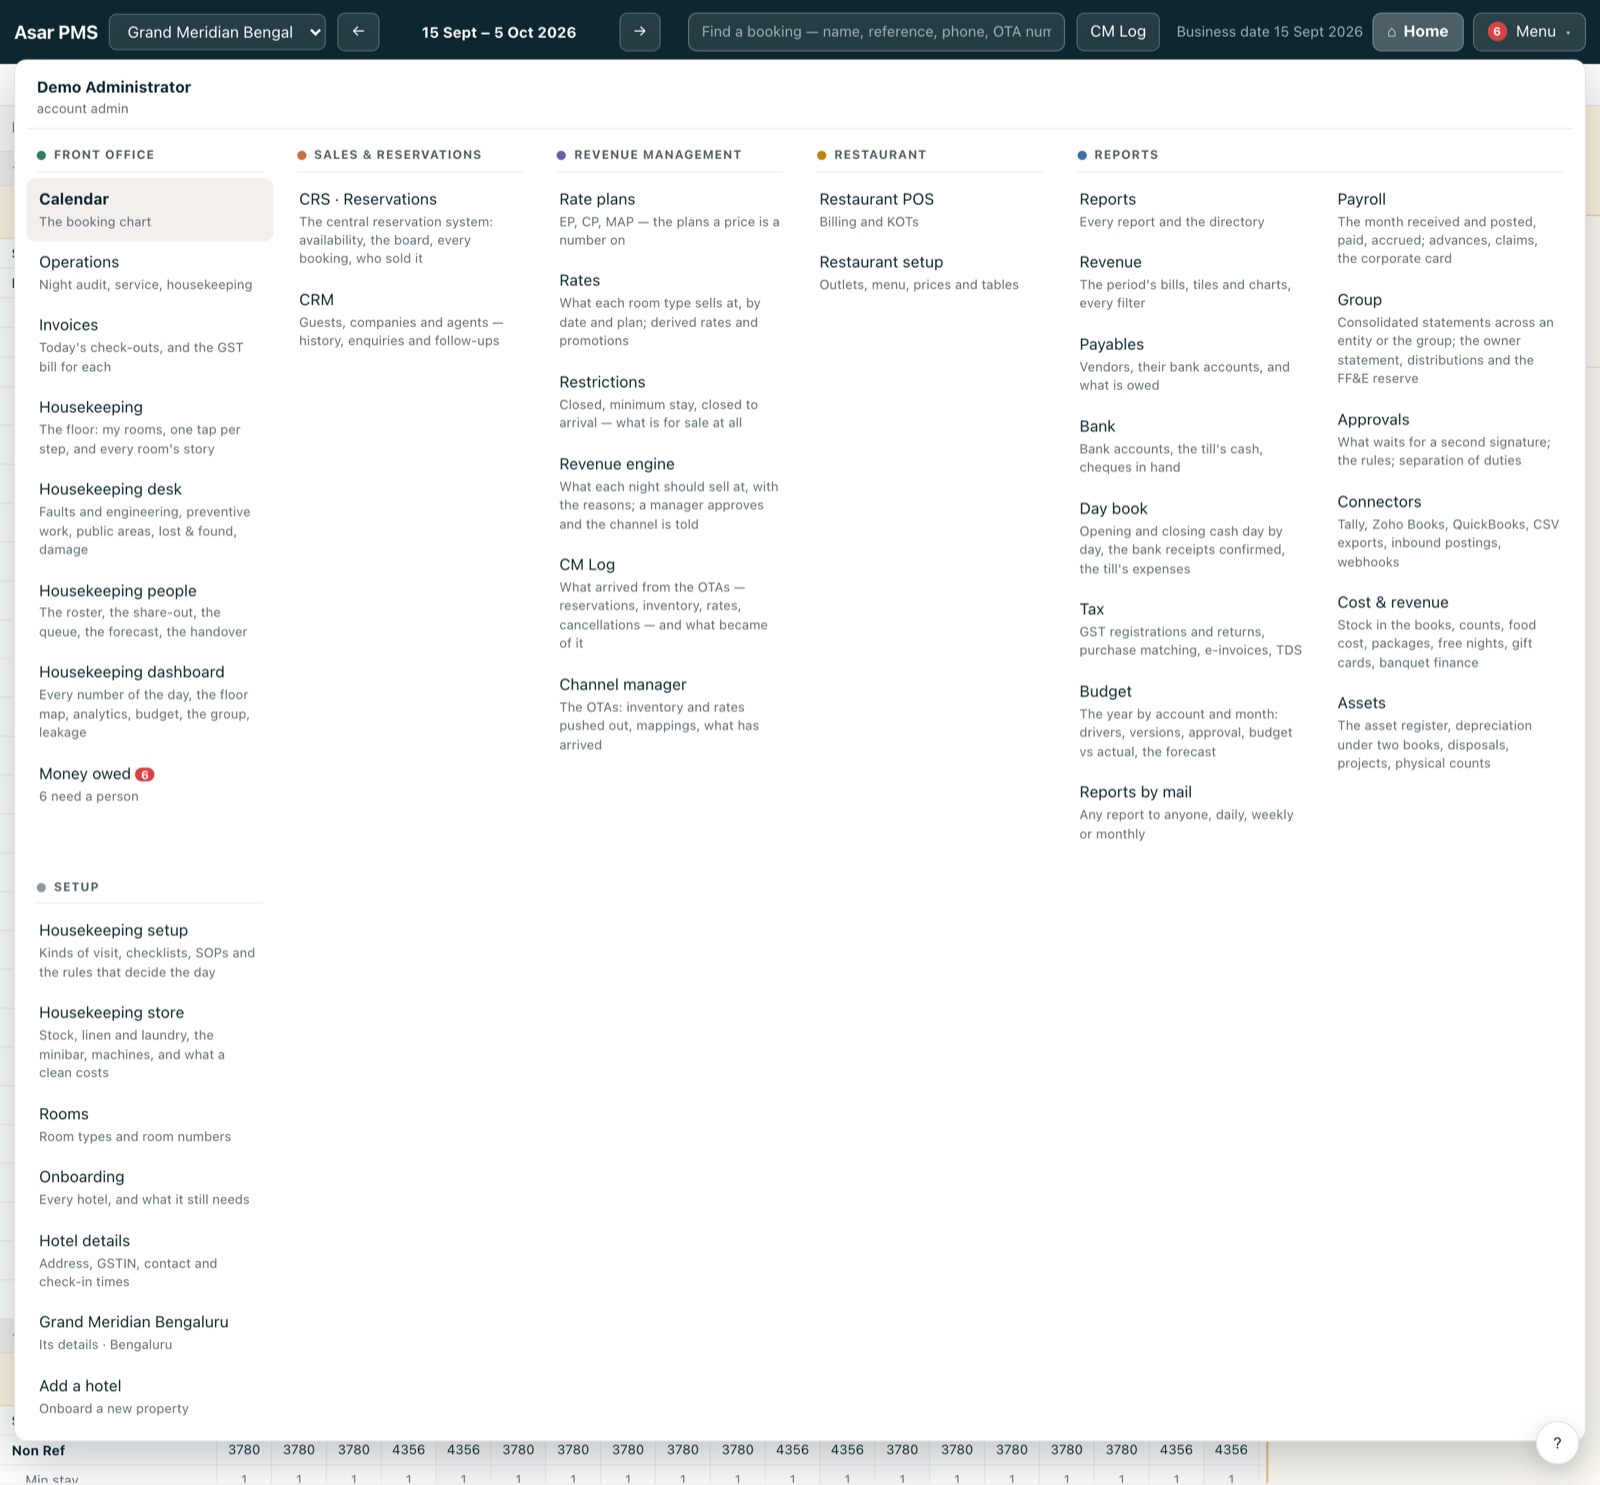This screenshot has height=1485, width=1600.
Task: Open Budget page
Action: [x=1192, y=721]
